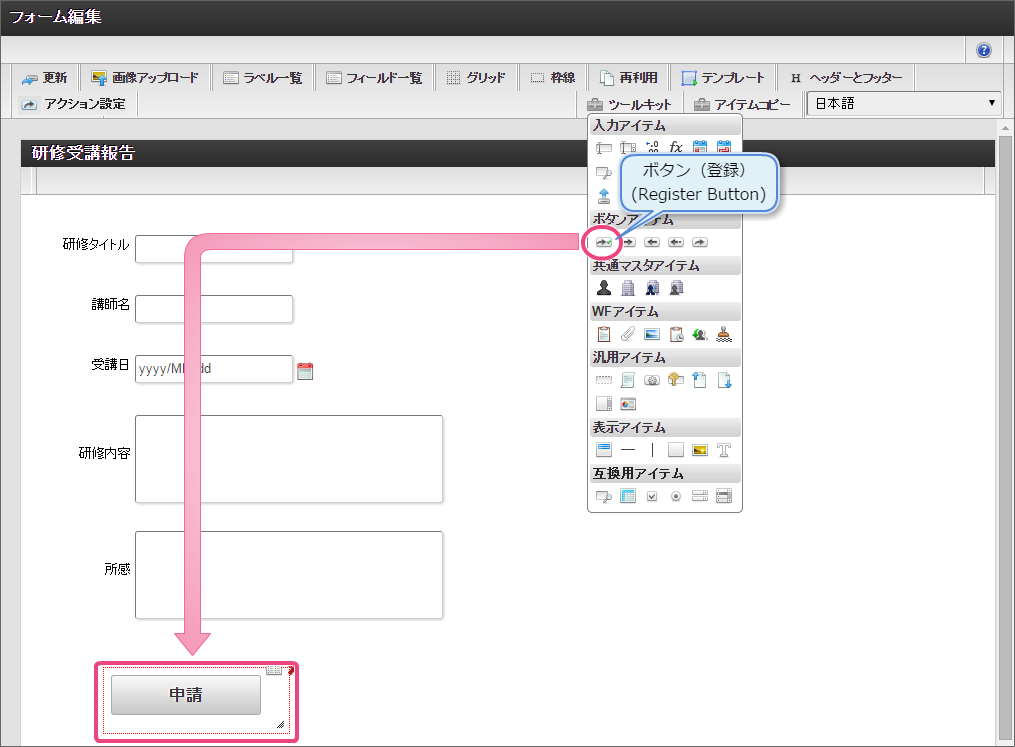The height and width of the screenshot is (747, 1015).
Task: Select the register button item with green check
Action: tap(604, 242)
